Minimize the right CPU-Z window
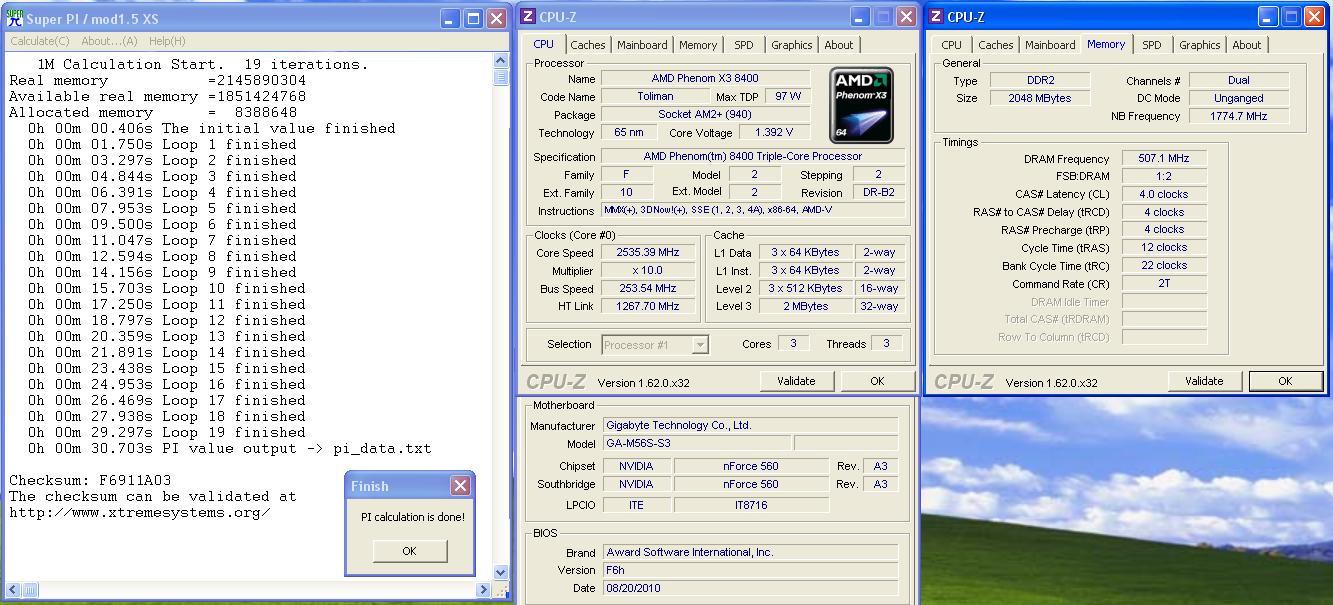Screen dimensions: 1333x605 pyautogui.click(x=1268, y=17)
